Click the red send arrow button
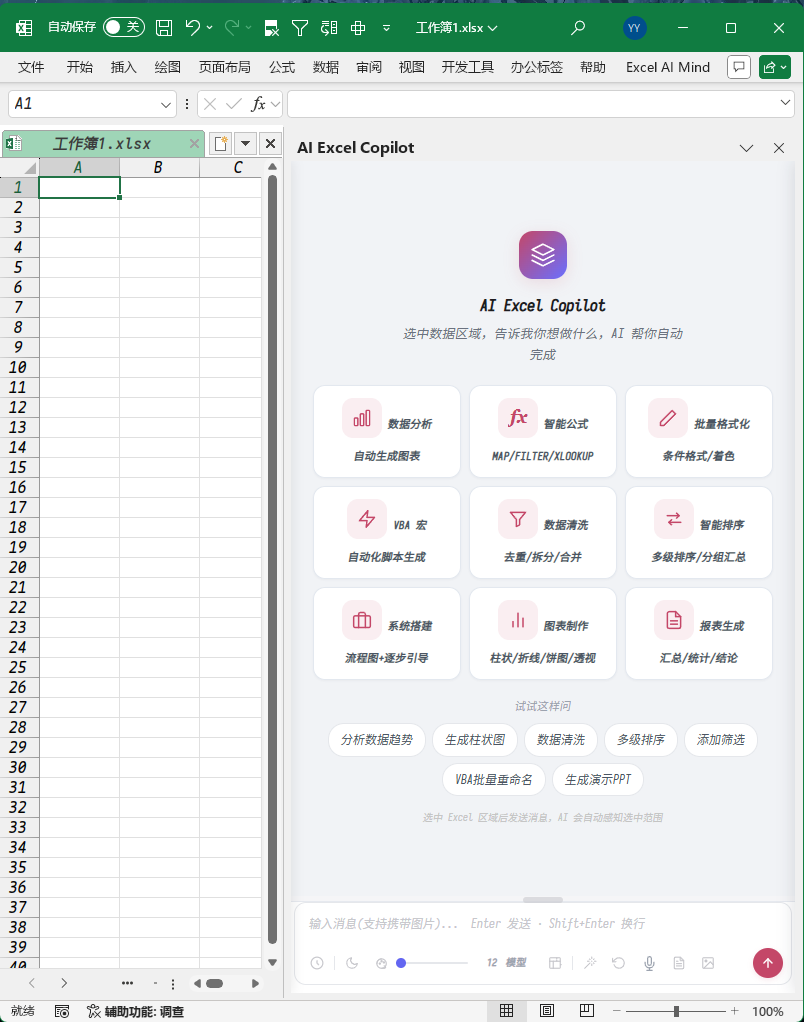Image resolution: width=804 pixels, height=1022 pixels. pos(768,963)
